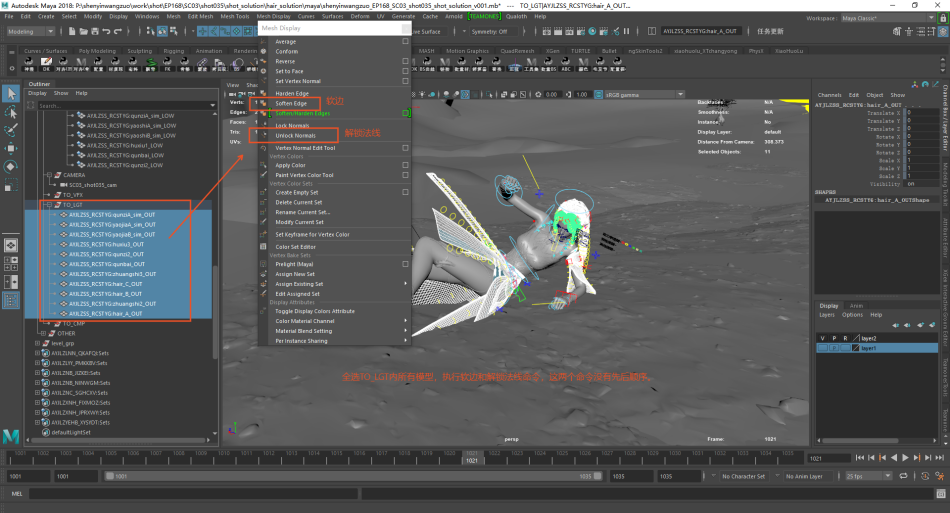
Task: Select Unlock Normals menu entry
Action: pyautogui.click(x=295, y=135)
